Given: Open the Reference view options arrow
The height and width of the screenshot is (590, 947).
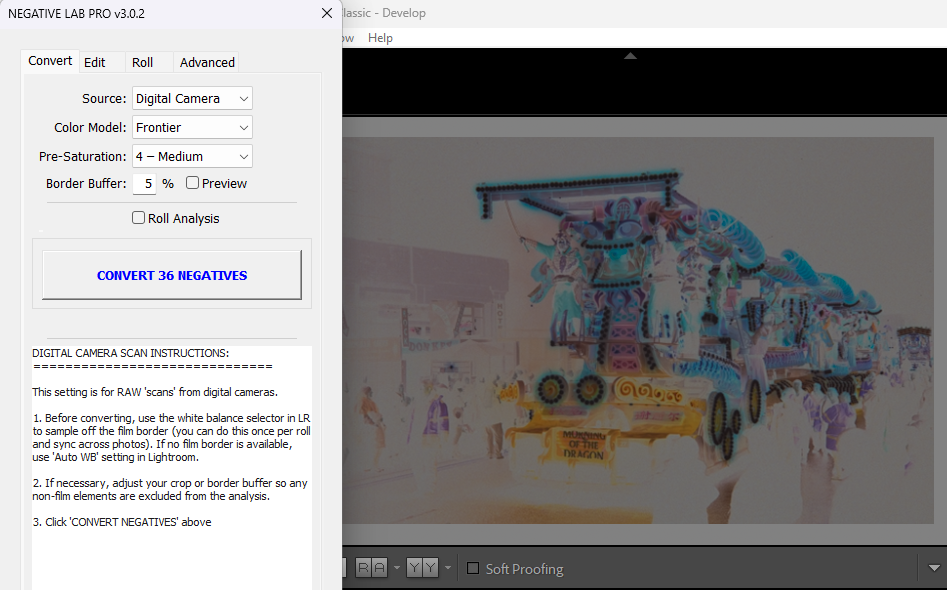Looking at the screenshot, I should point(396,568).
